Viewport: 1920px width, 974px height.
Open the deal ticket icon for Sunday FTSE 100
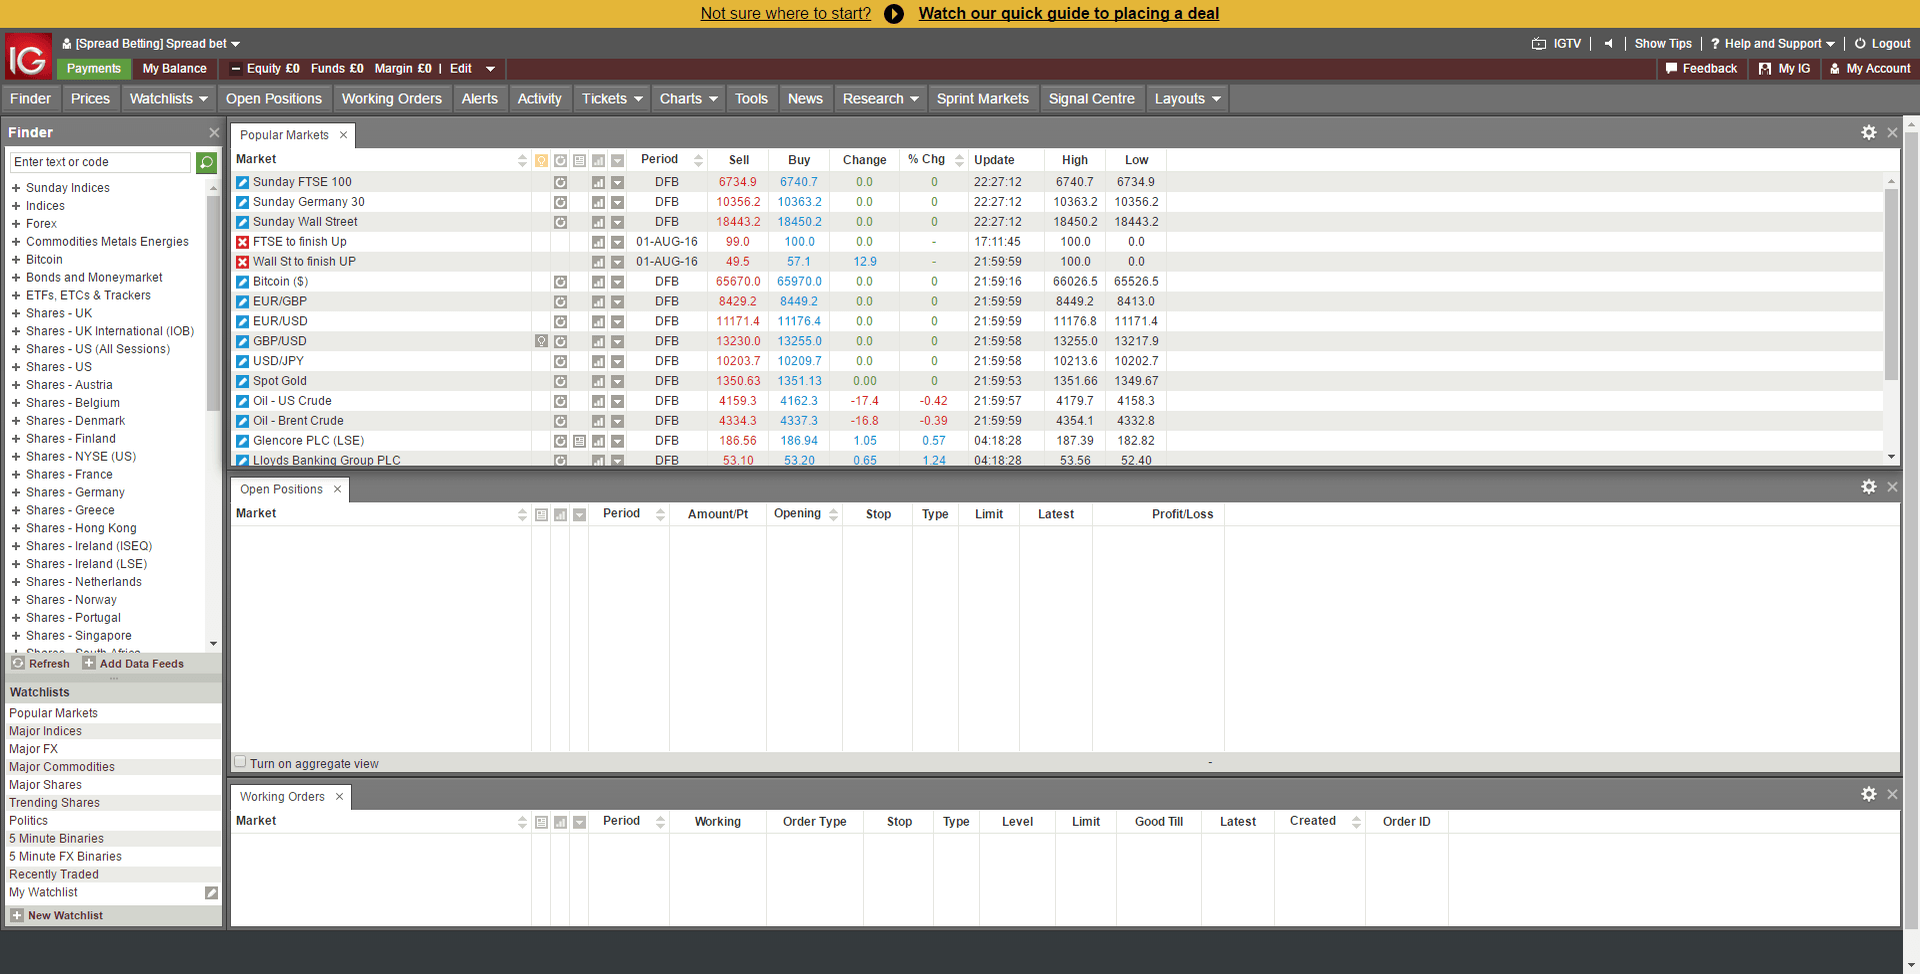coord(242,182)
